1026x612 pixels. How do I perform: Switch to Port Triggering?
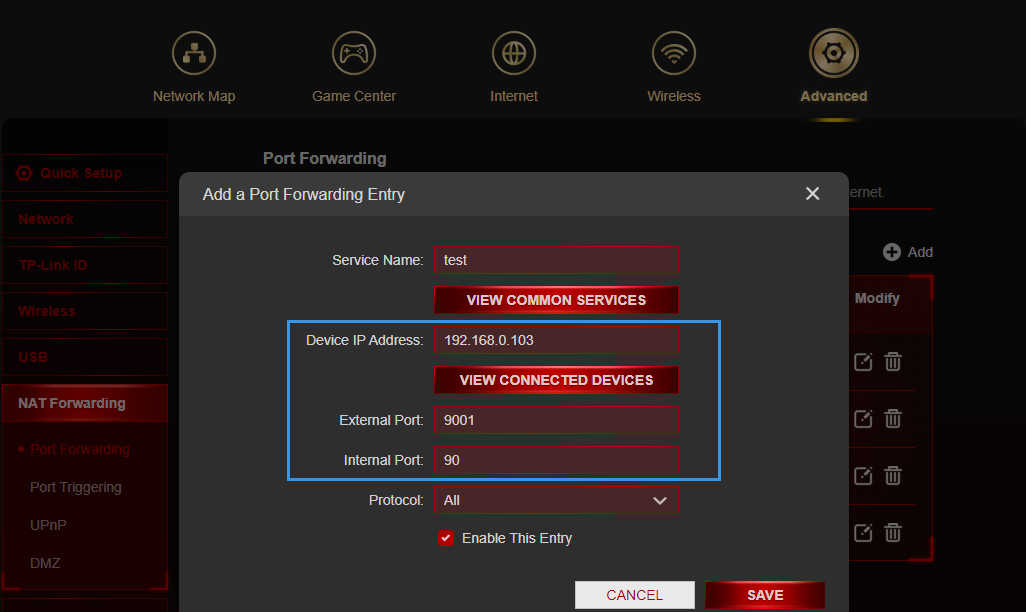[x=74, y=487]
